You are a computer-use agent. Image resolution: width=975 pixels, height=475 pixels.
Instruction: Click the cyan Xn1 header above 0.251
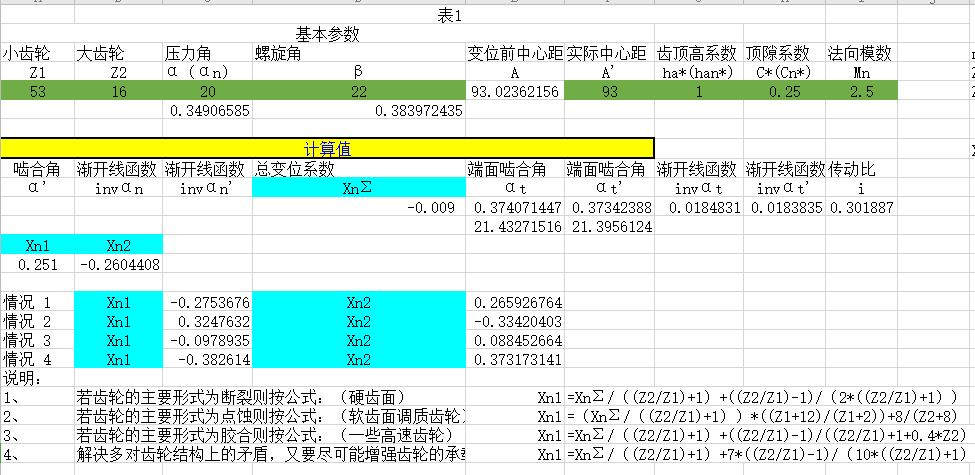point(37,245)
